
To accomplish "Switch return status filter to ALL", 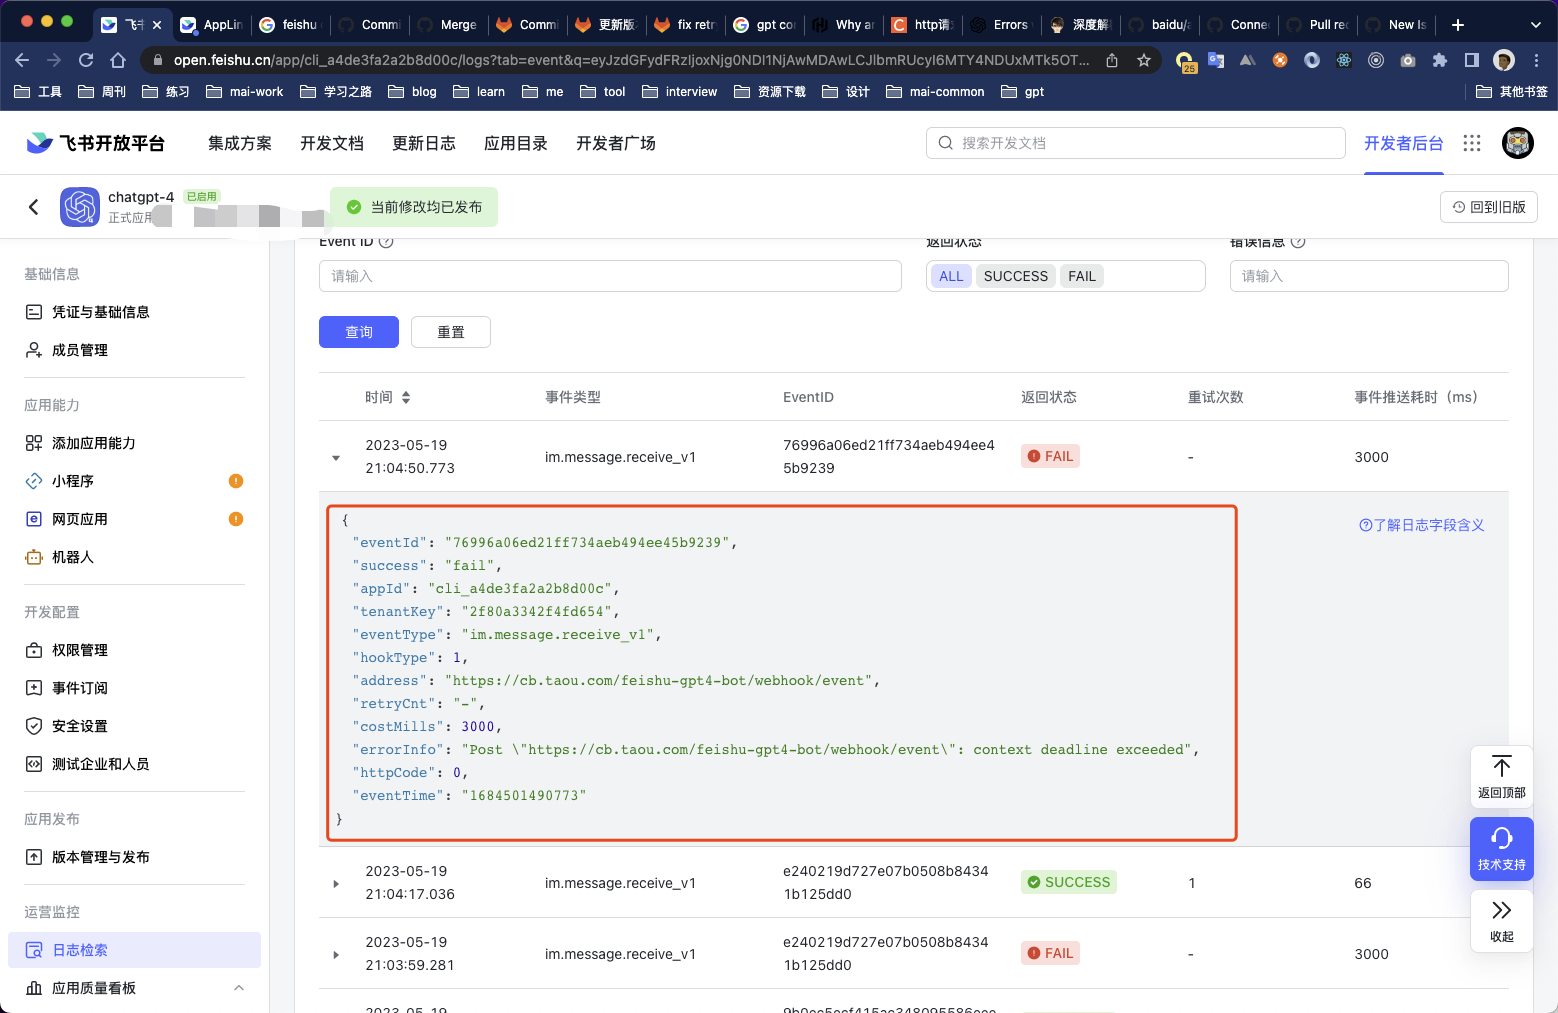I will (950, 276).
